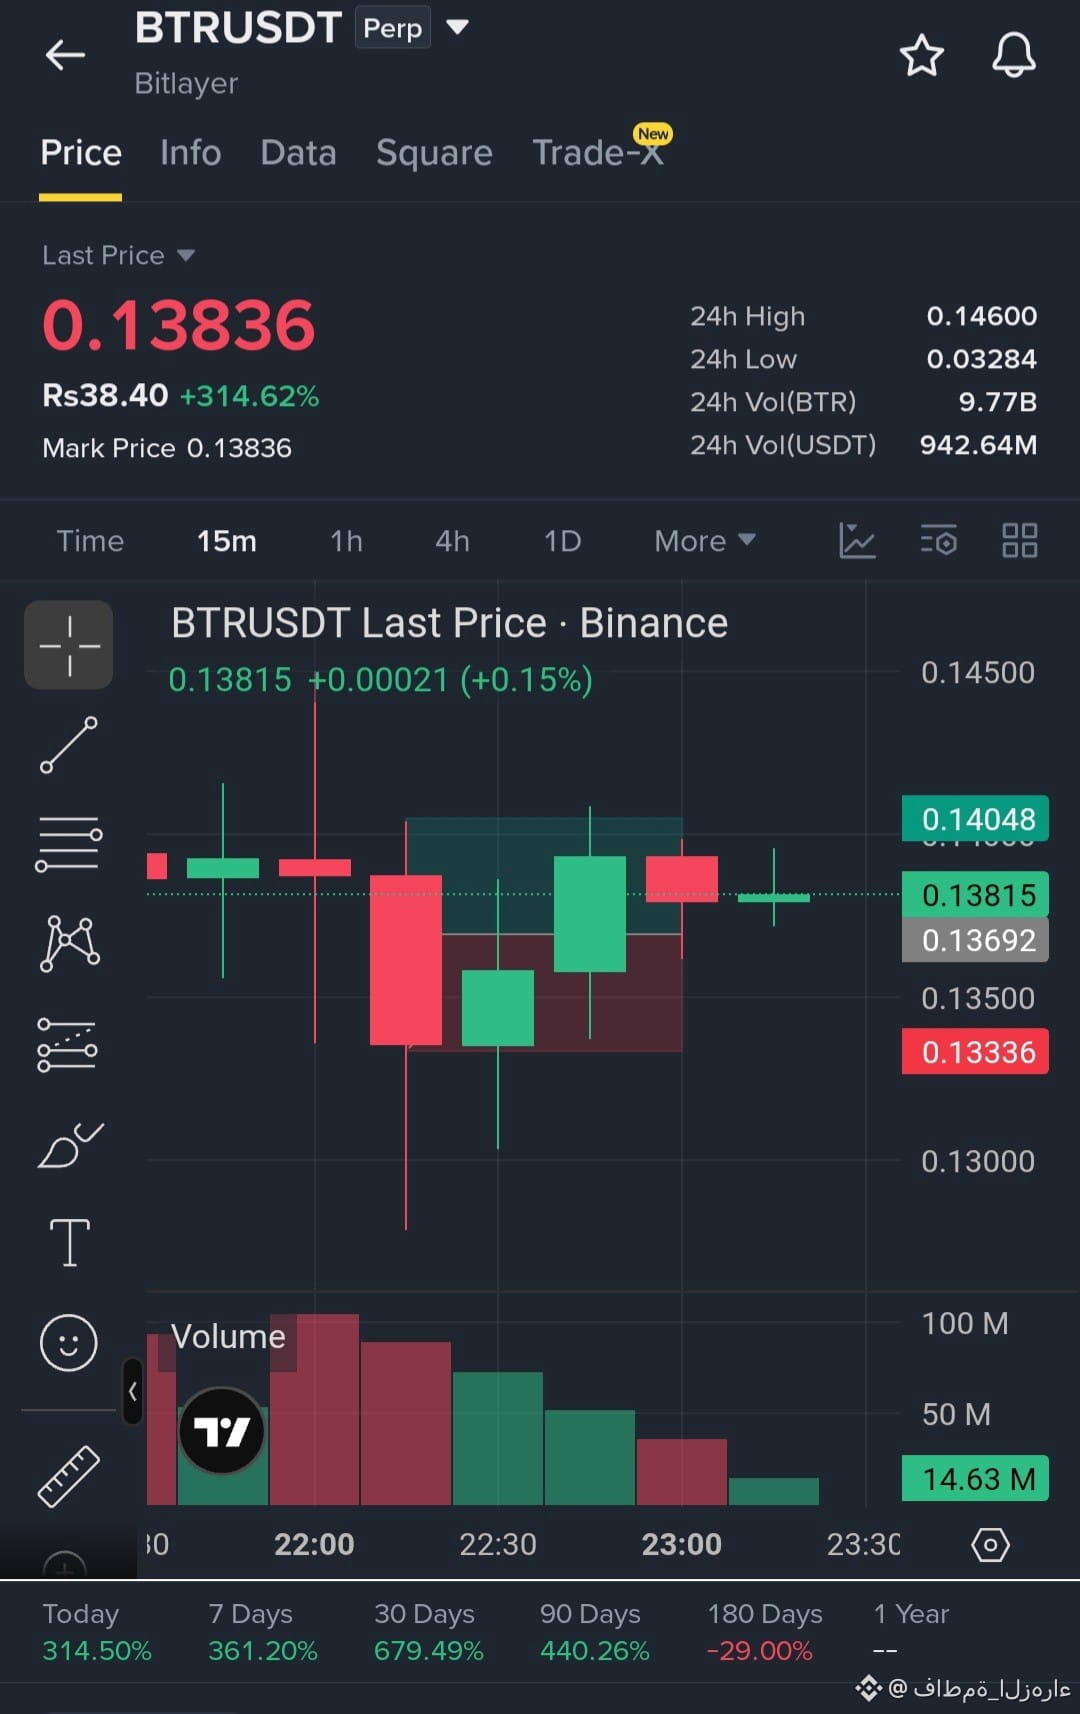Viewport: 1080px width, 1714px height.
Task: Open the Square tab
Action: tap(434, 153)
